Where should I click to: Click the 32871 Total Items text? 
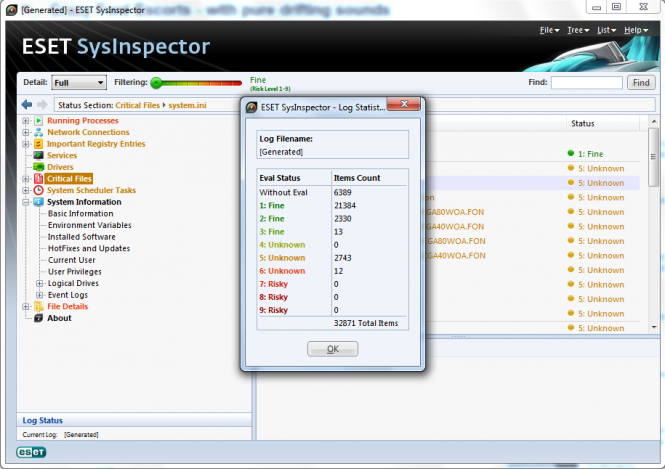[x=366, y=323]
